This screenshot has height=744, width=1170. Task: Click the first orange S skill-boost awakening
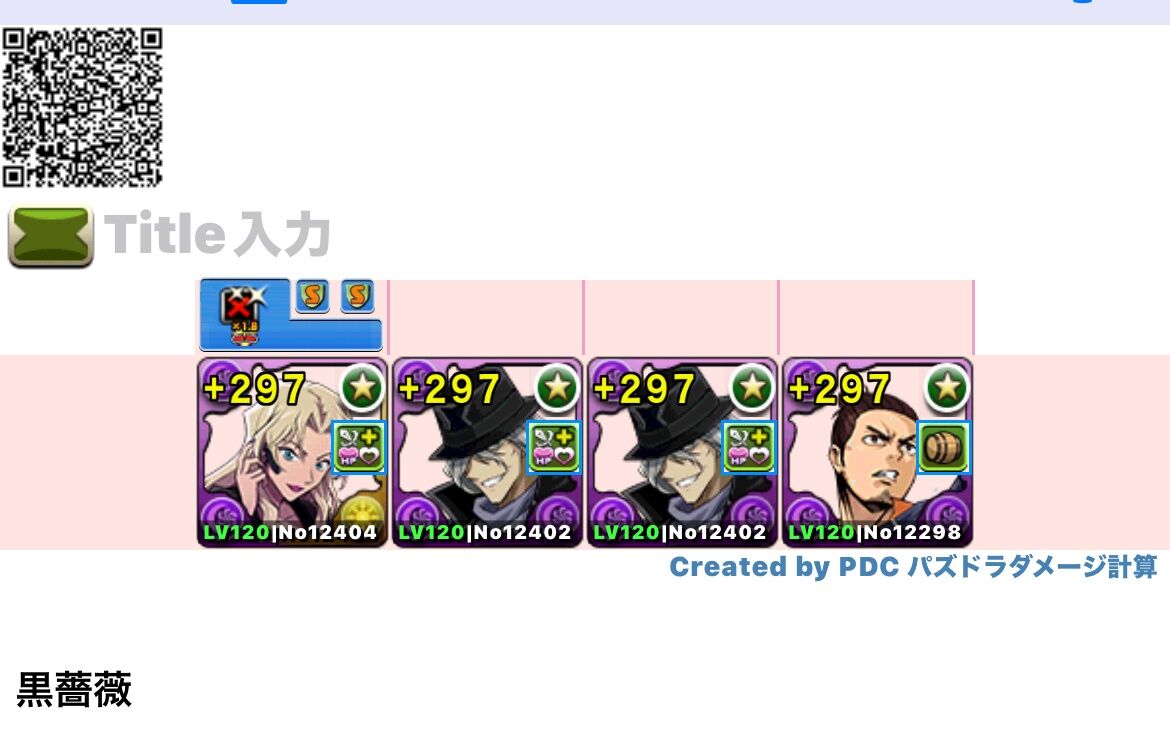coord(313,296)
